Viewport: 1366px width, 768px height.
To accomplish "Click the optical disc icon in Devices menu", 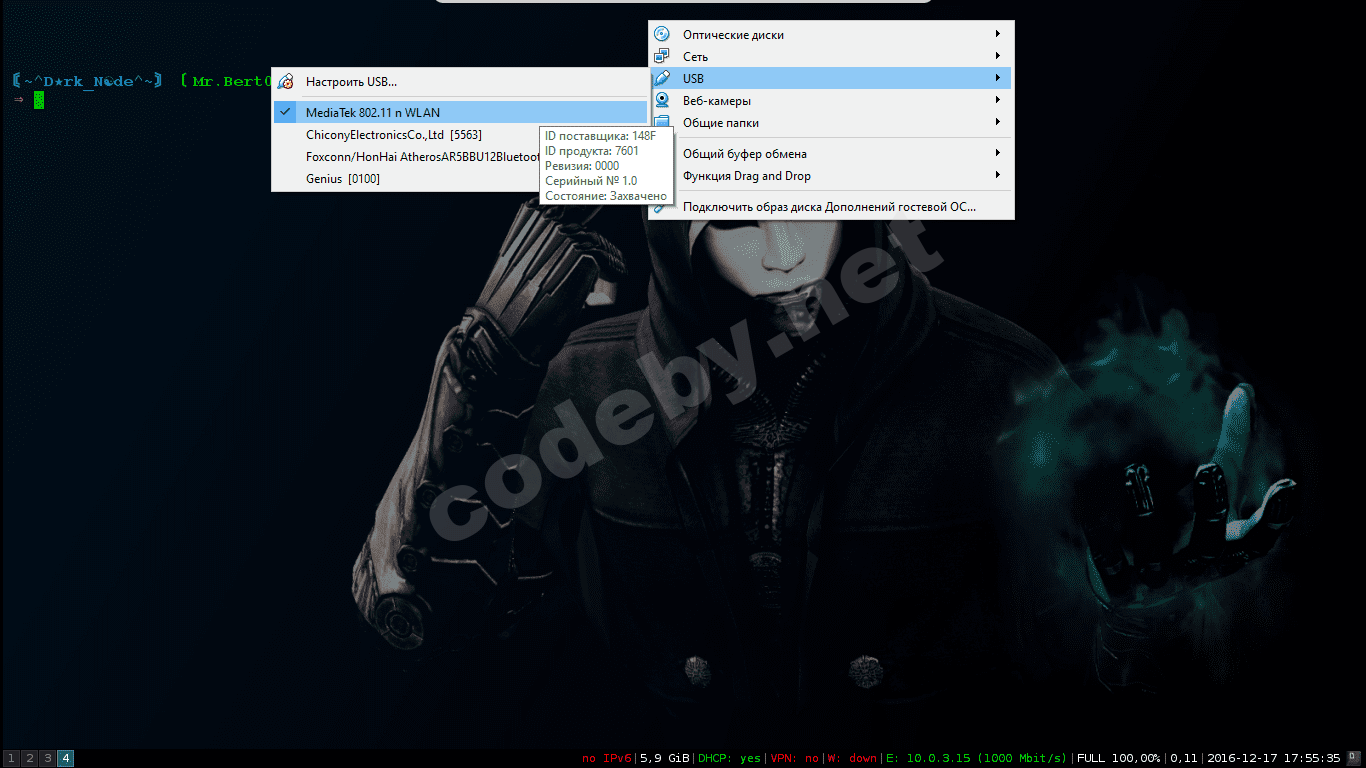I will point(662,34).
